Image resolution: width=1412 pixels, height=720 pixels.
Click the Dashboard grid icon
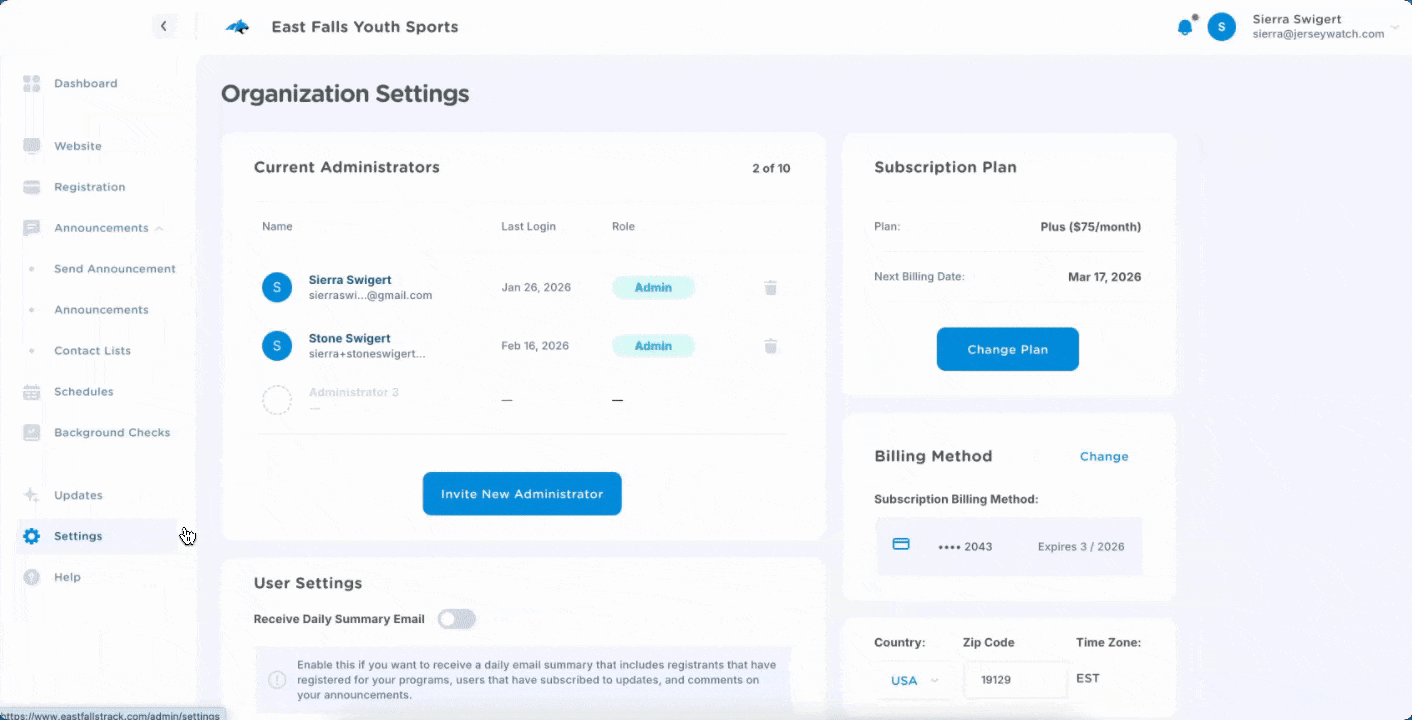point(32,84)
